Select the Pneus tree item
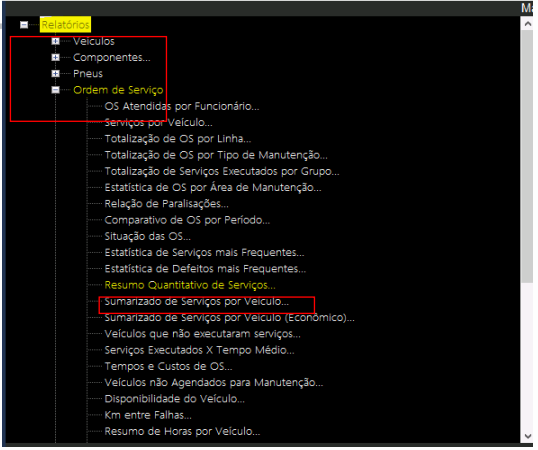Image resolution: width=538 pixels, height=450 pixels. pos(88,73)
